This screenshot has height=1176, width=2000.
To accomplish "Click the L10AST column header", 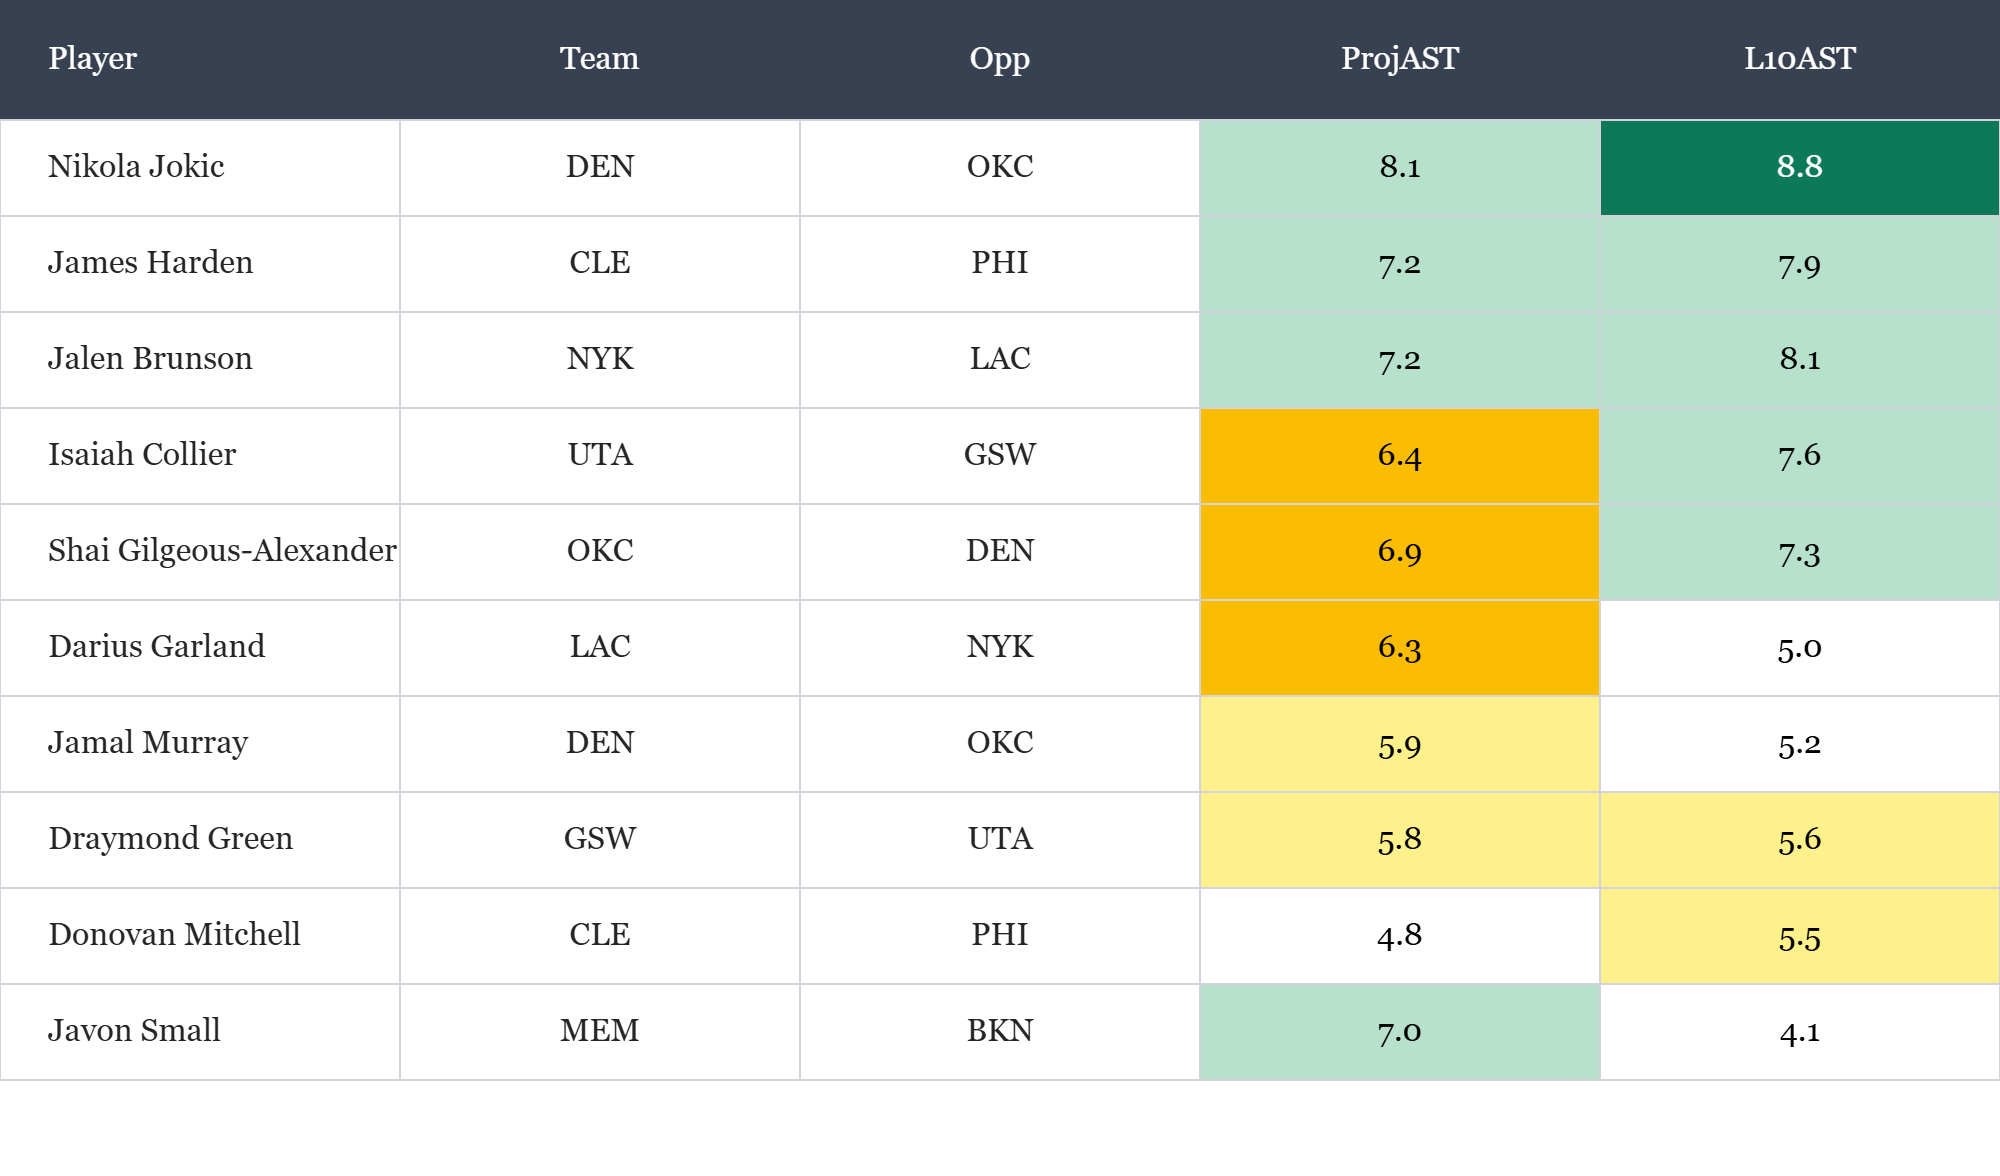I will coord(1799,59).
